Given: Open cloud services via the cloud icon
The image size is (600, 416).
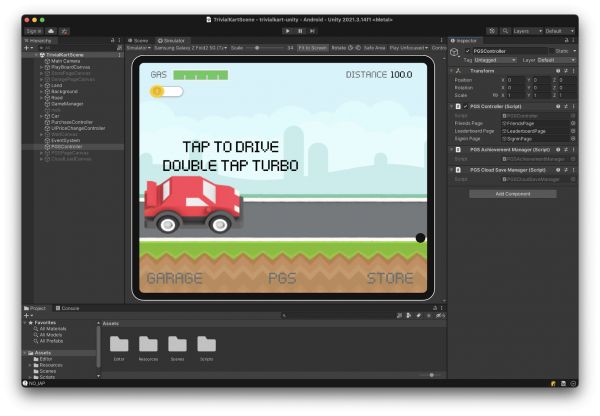Looking at the screenshot, I should point(51,31).
